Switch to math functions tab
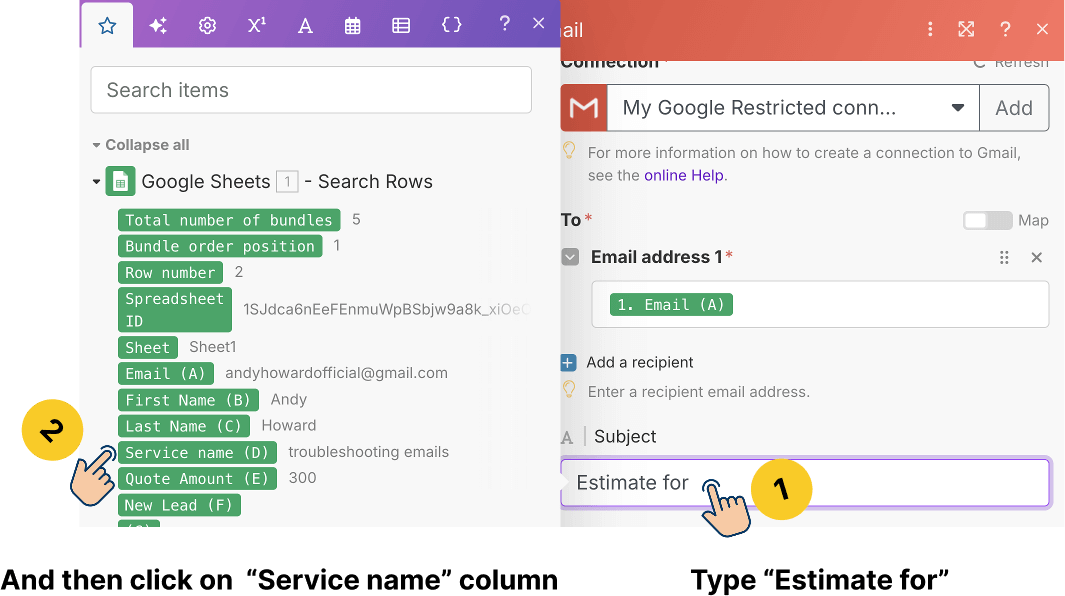Screen dimensions: 1065x596 pos(256,26)
